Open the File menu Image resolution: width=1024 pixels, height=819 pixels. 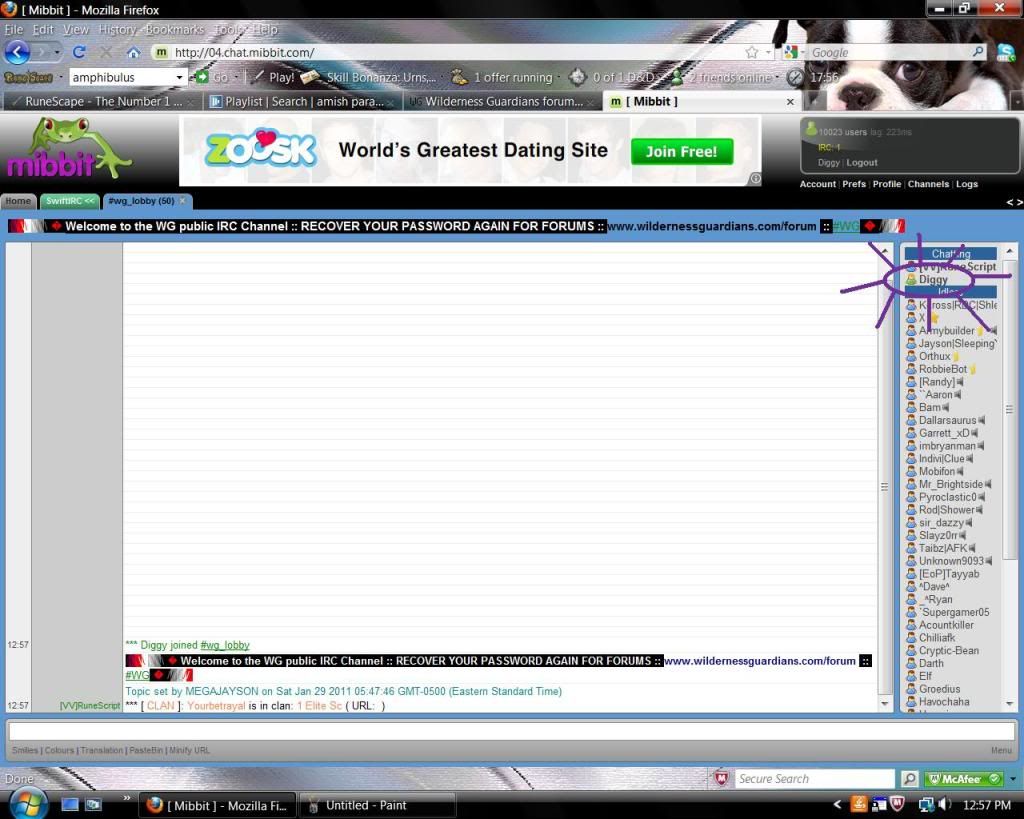pos(14,29)
